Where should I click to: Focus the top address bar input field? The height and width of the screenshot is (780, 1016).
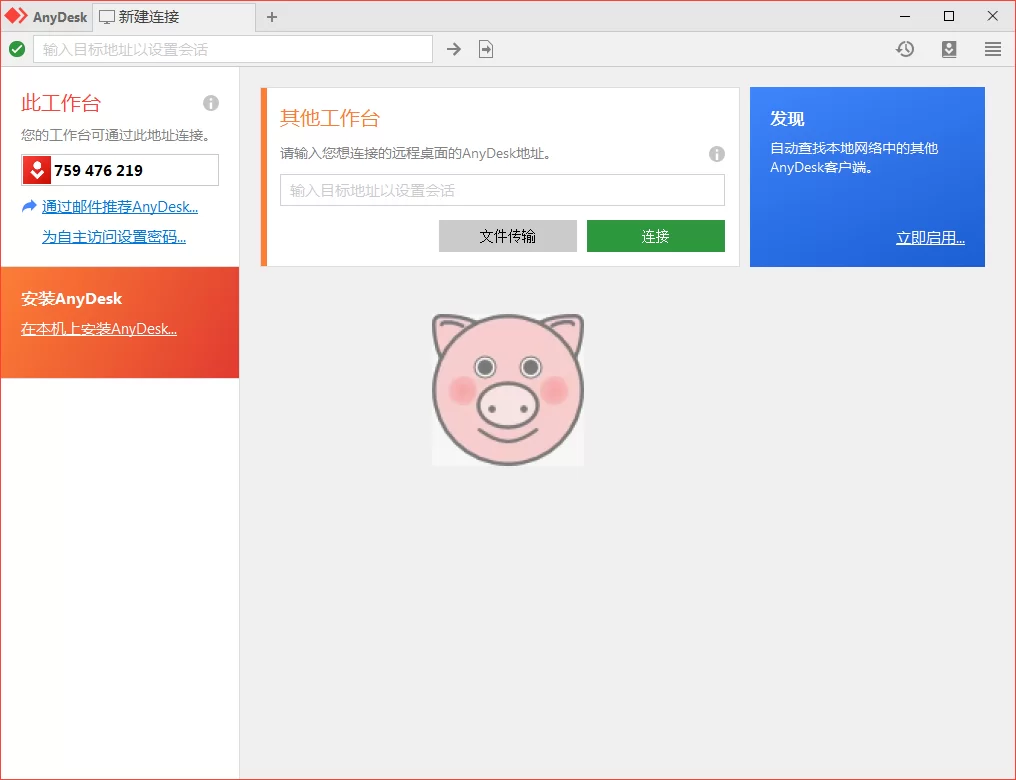233,49
